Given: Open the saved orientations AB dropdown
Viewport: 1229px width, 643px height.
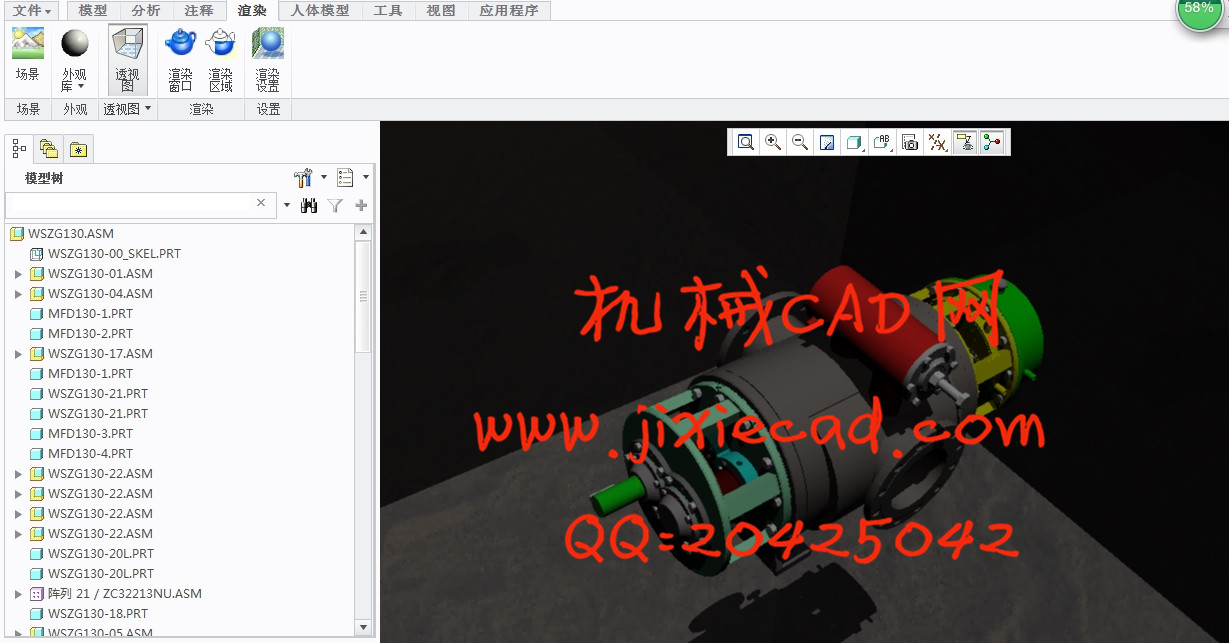Looking at the screenshot, I should tap(882, 143).
